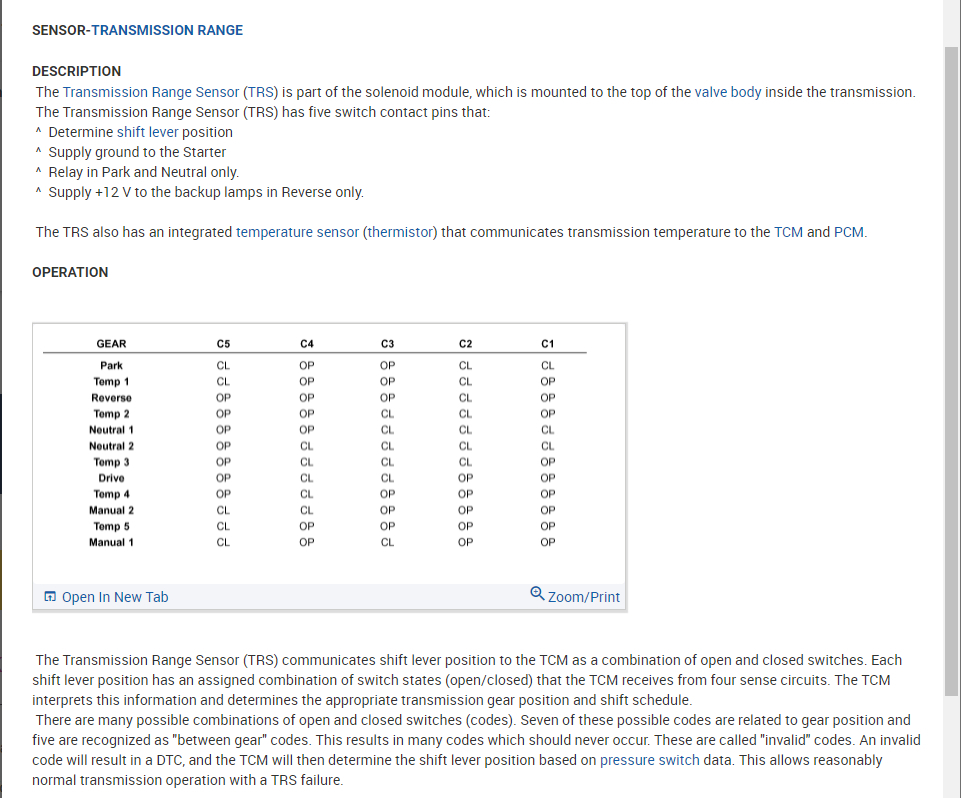Click the C1 column header in table

point(547,344)
